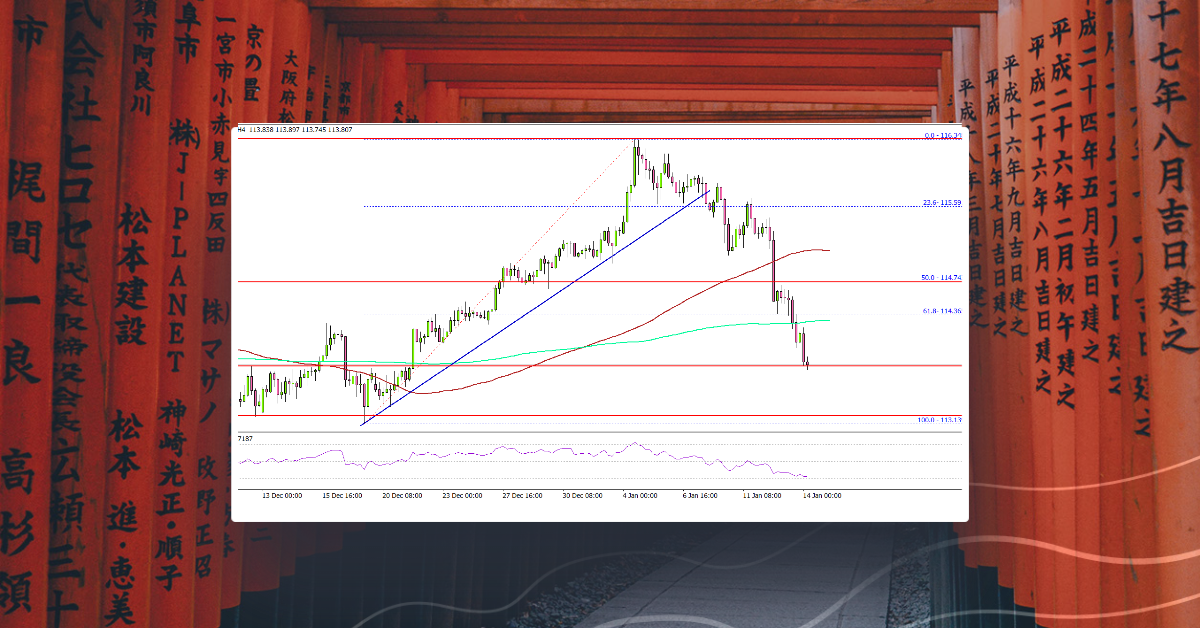
Task: Select the 61.8 - 114.36 level label
Action: point(944,310)
